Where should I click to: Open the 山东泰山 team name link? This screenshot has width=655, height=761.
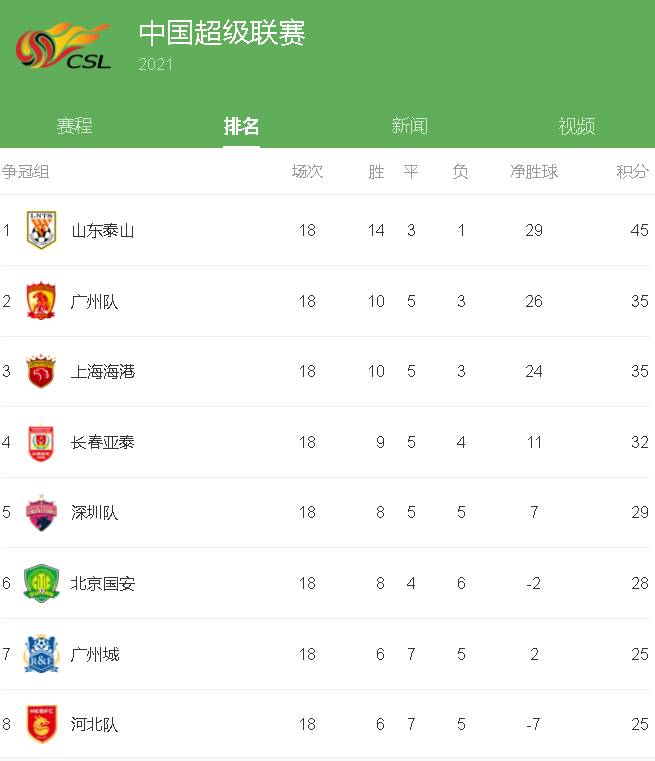102,230
